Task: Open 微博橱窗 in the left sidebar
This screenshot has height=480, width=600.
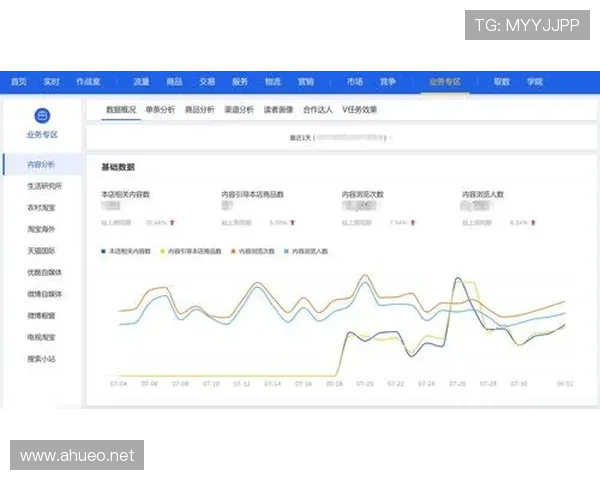Action: [x=41, y=316]
